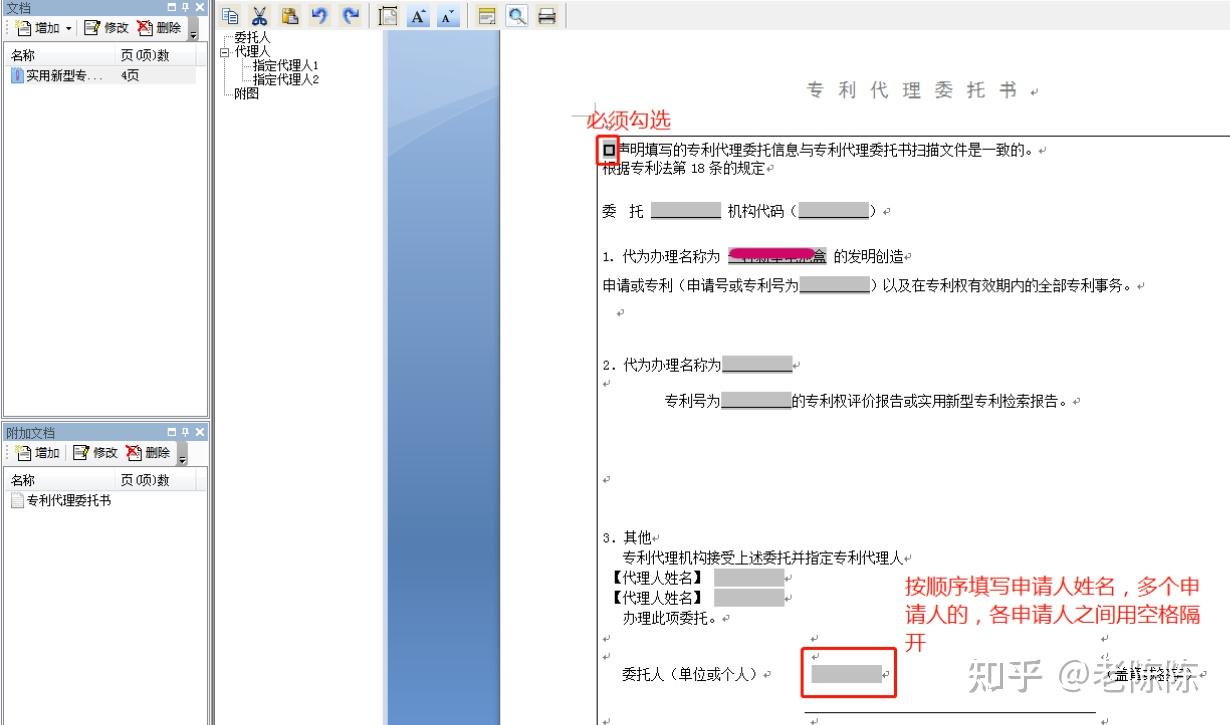Click the second 【代理人姓名】 field
1230x725 pixels.
[749, 598]
